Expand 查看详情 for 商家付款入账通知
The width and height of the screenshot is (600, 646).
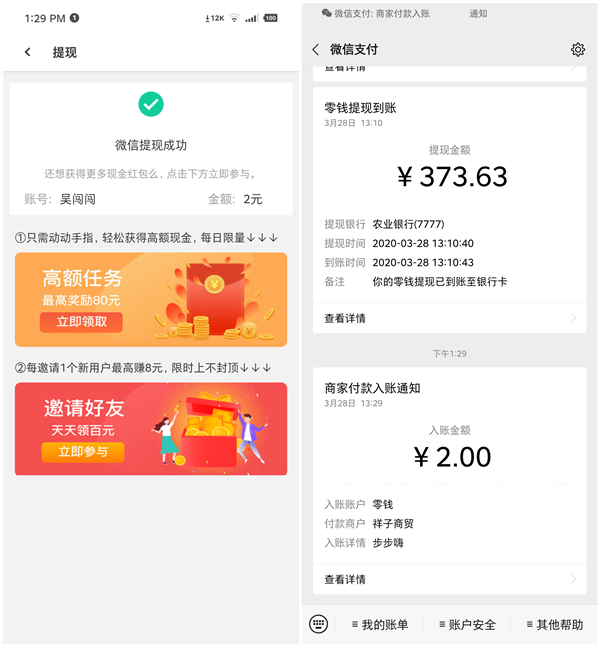[450, 579]
